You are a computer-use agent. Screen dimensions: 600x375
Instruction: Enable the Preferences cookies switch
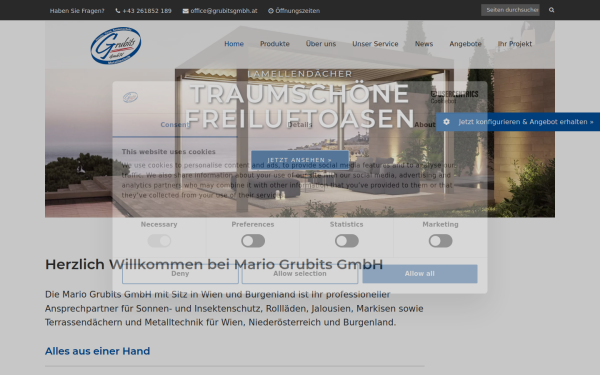click(x=253, y=241)
